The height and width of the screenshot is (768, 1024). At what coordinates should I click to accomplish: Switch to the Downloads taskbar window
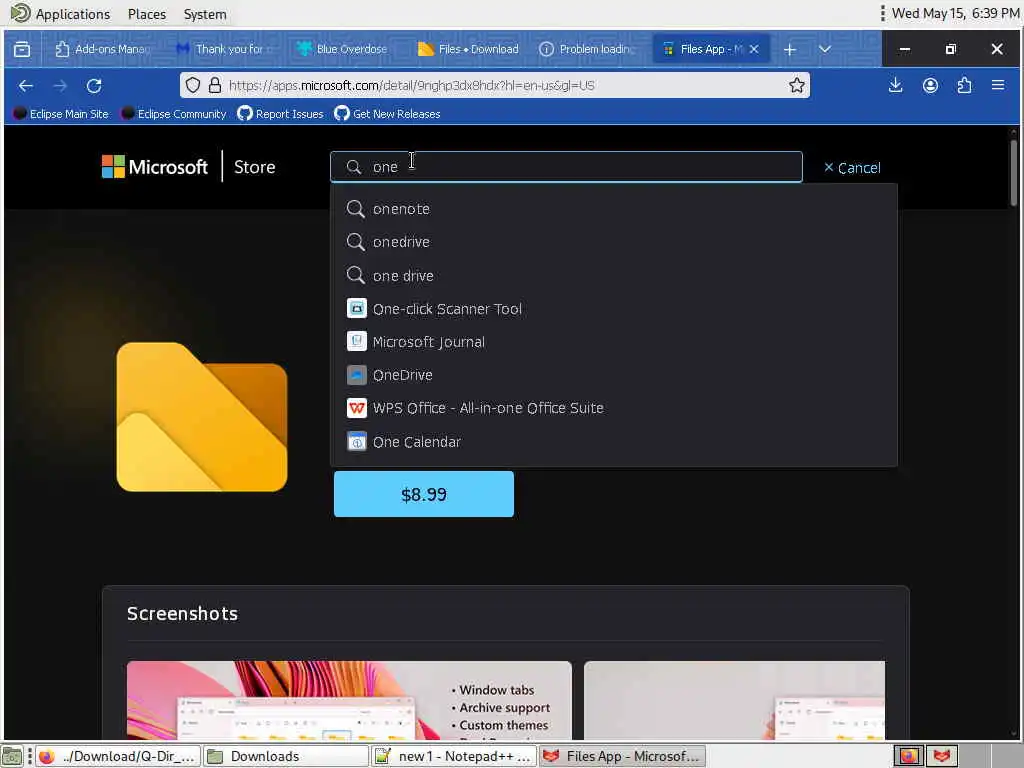285,756
